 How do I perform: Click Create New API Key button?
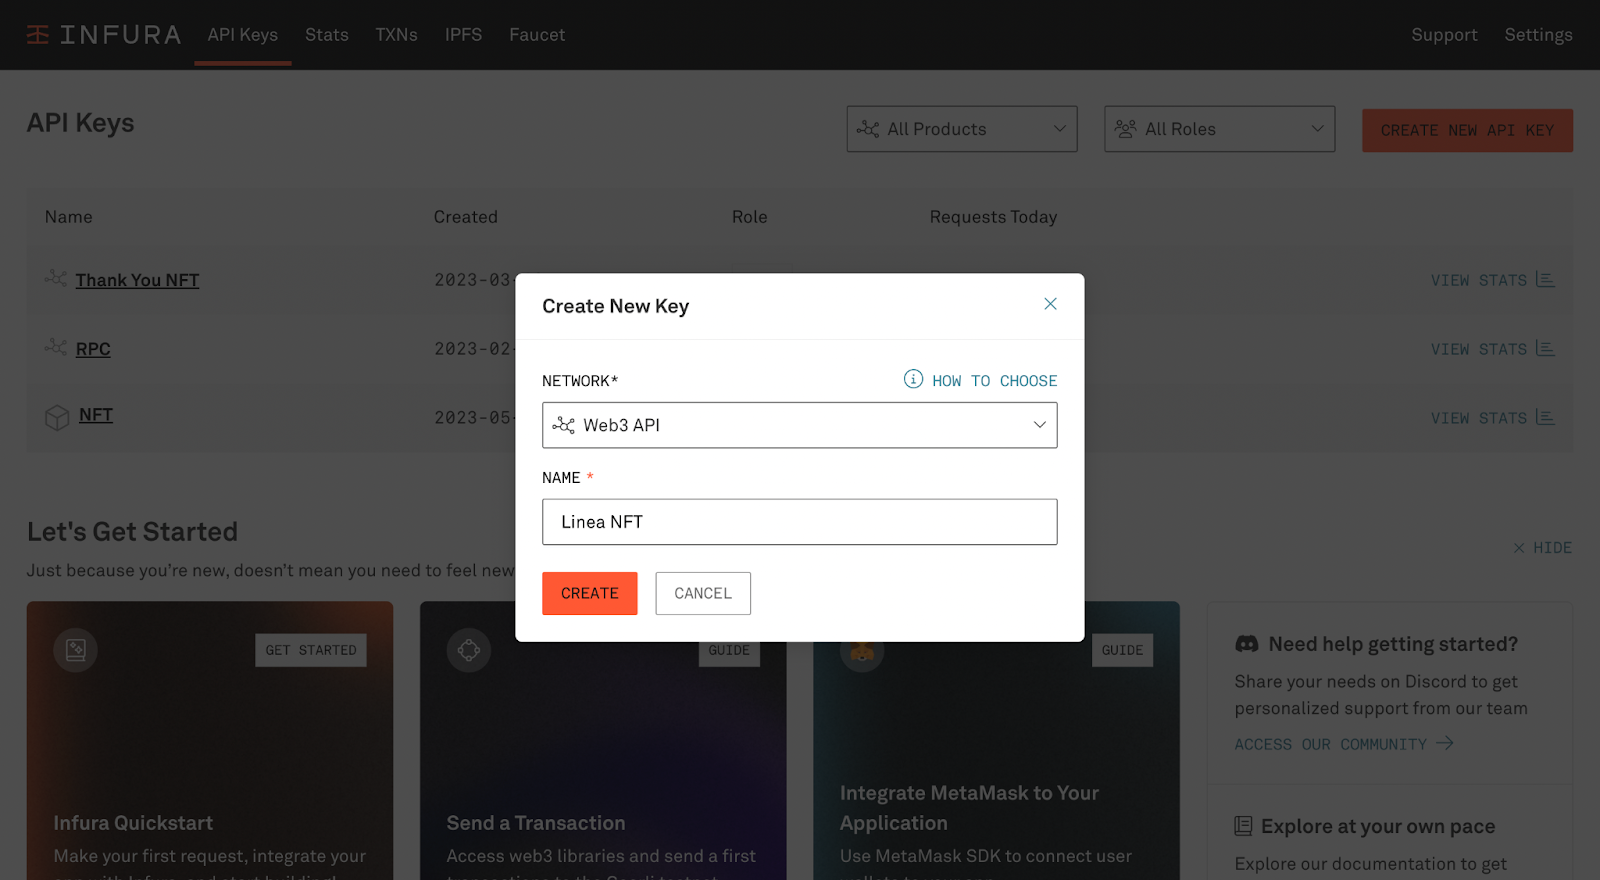pyautogui.click(x=1467, y=130)
